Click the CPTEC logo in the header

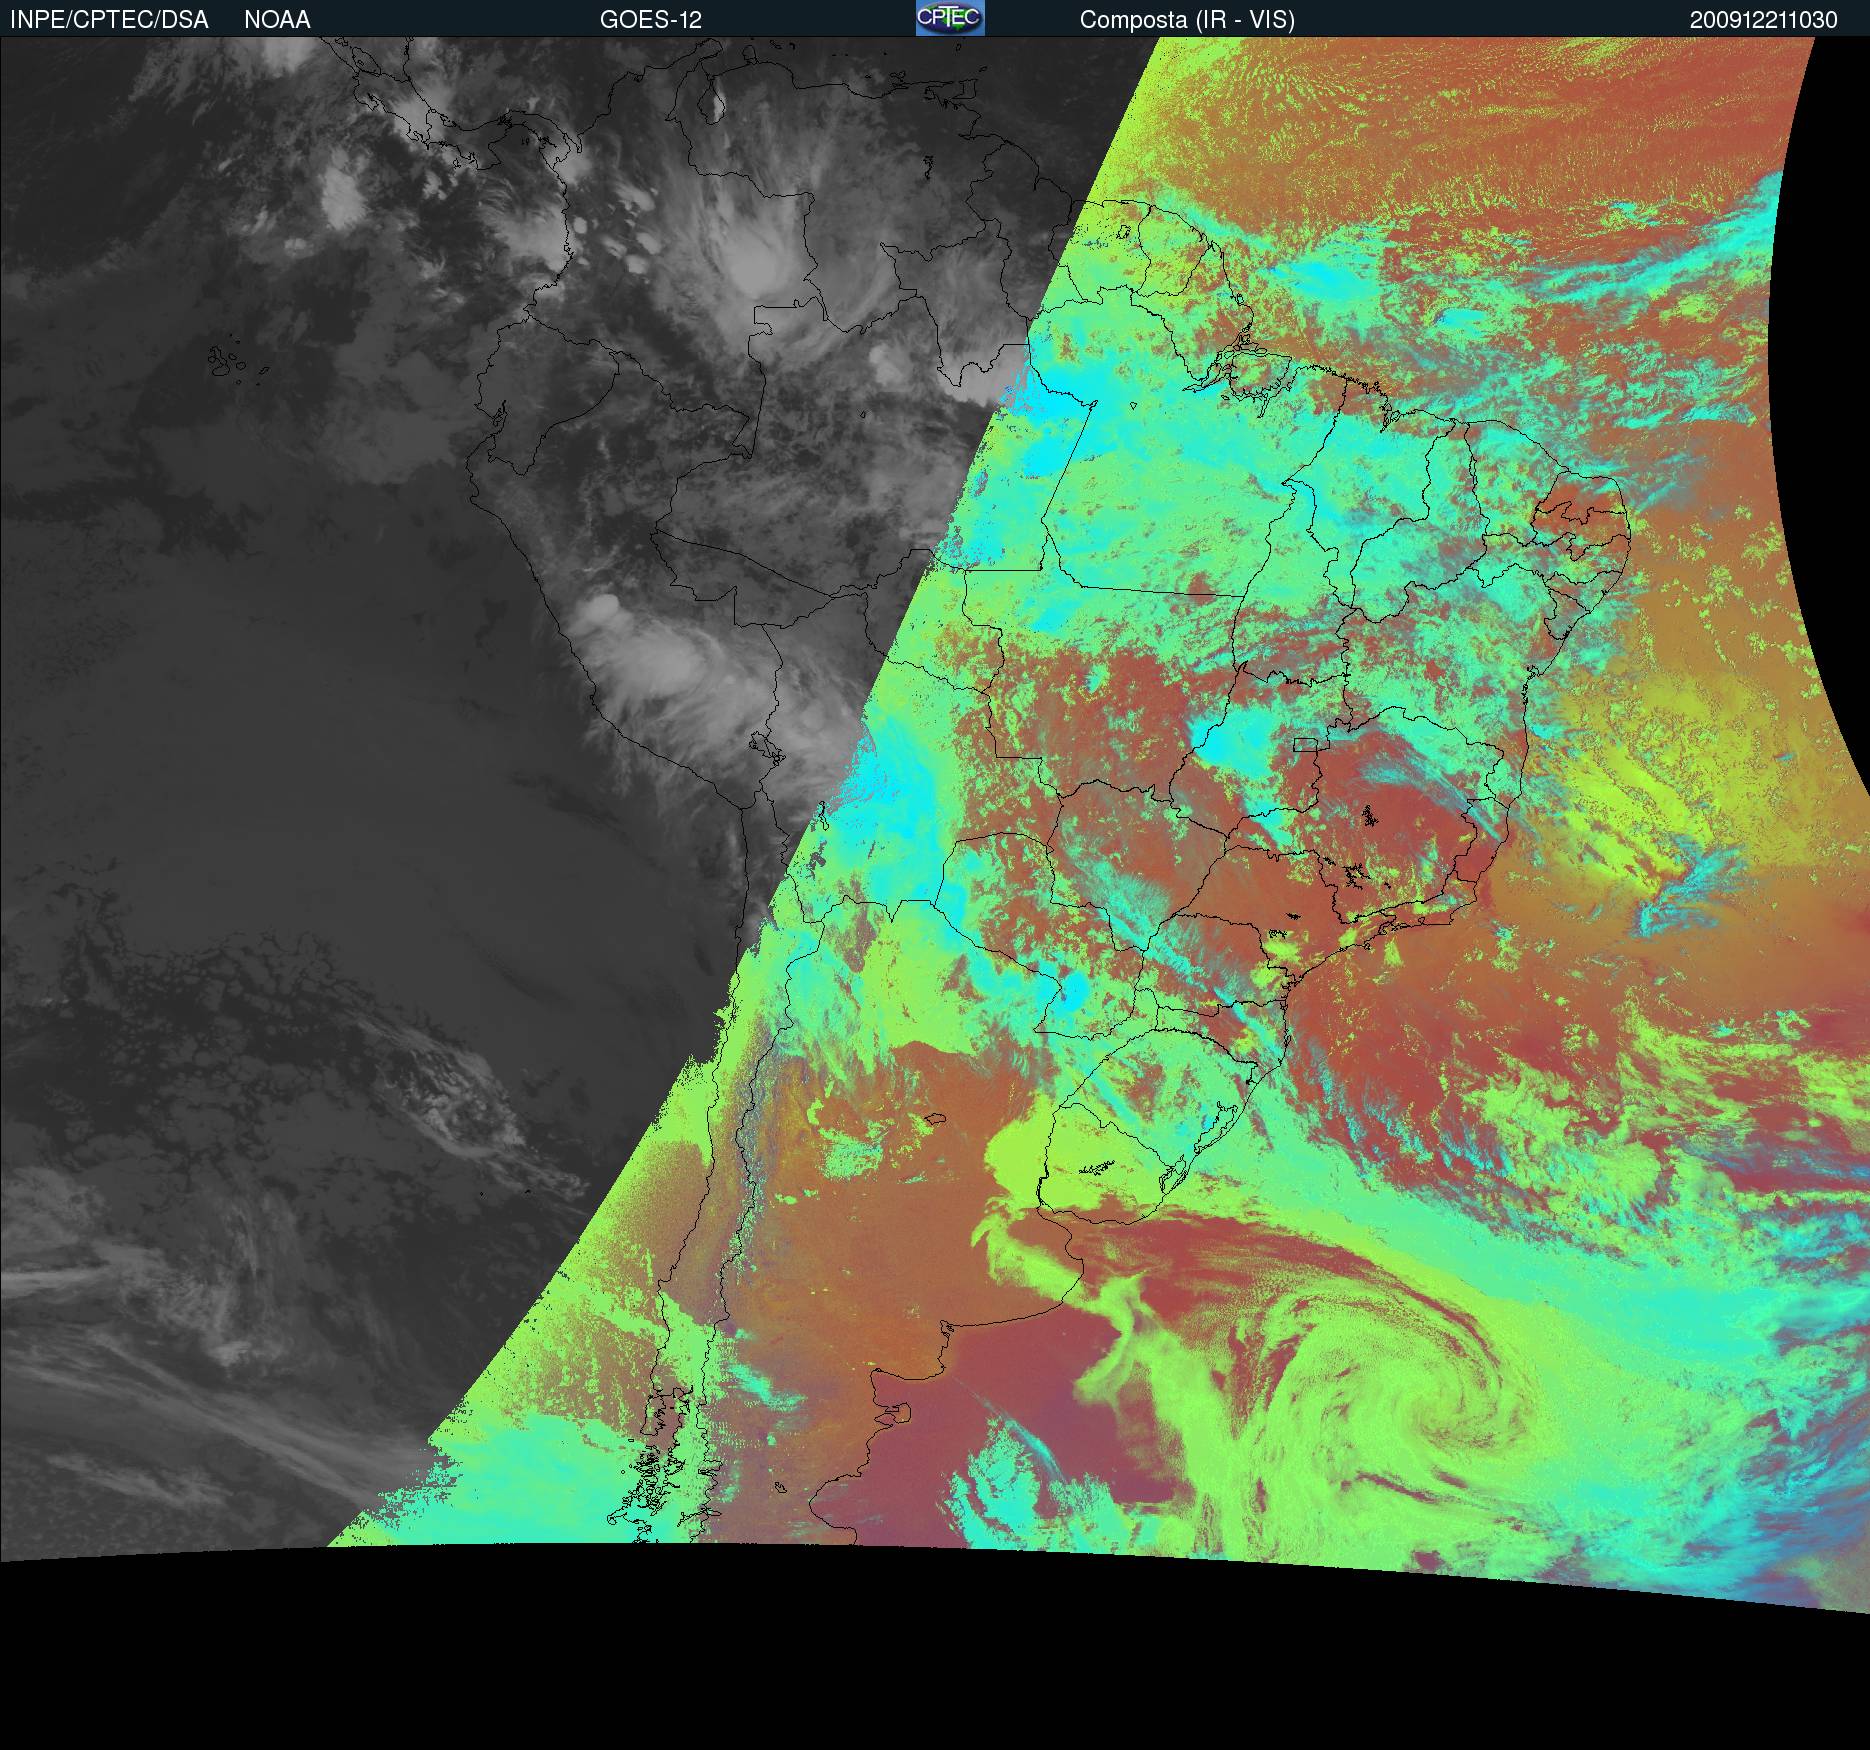click(x=950, y=18)
